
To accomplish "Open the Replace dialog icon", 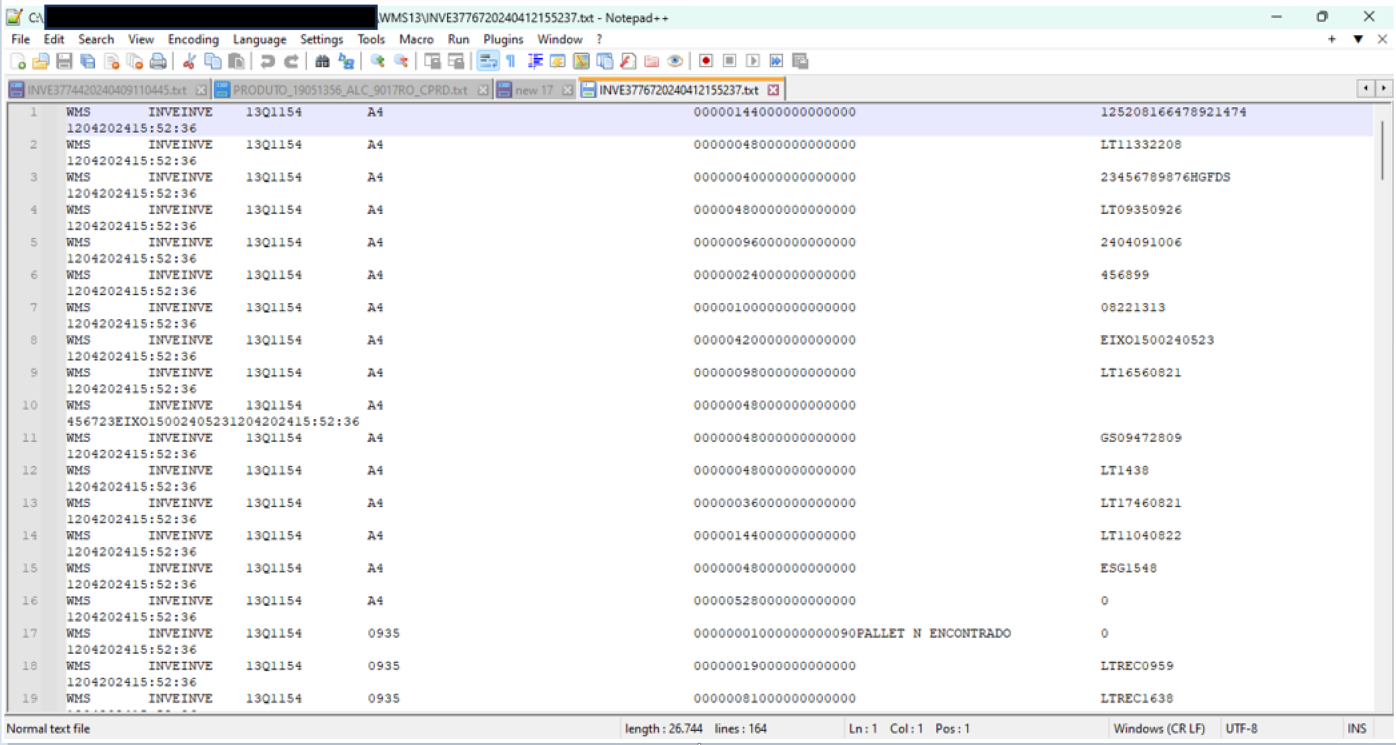I will click(x=346, y=61).
